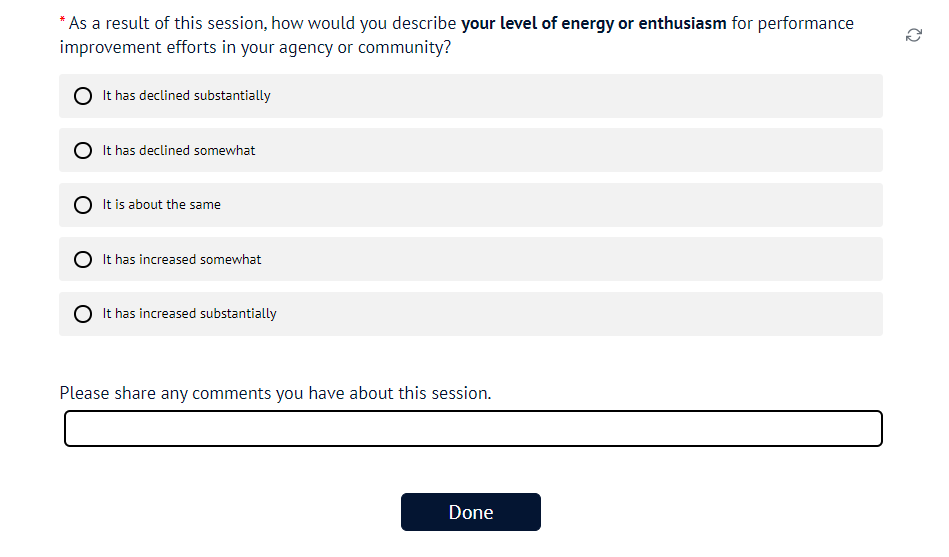Click the 'It has declined somewhat' label text

coord(179,150)
